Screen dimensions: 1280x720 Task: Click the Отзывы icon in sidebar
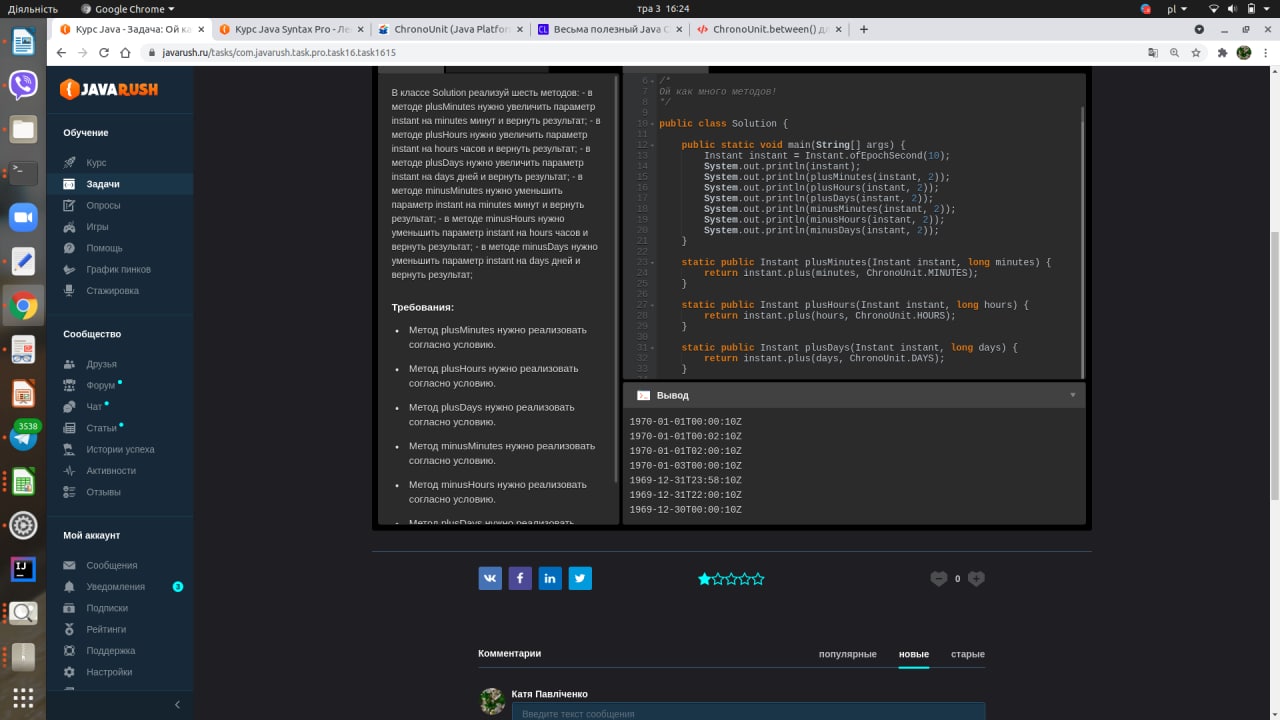pos(69,492)
